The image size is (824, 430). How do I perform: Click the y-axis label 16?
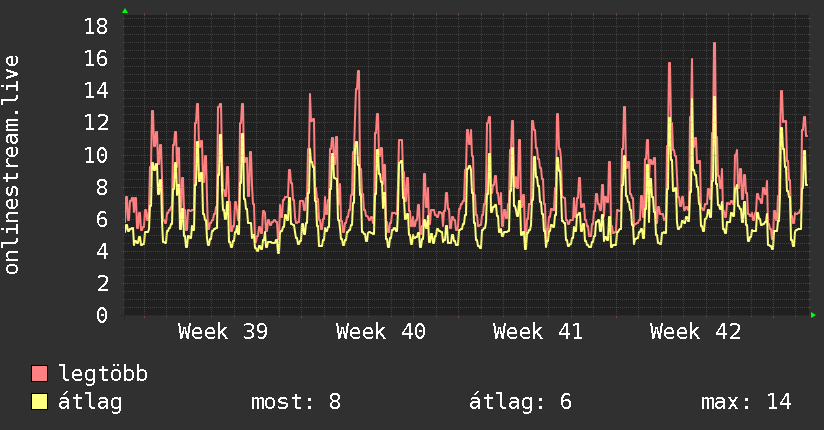tap(96, 58)
